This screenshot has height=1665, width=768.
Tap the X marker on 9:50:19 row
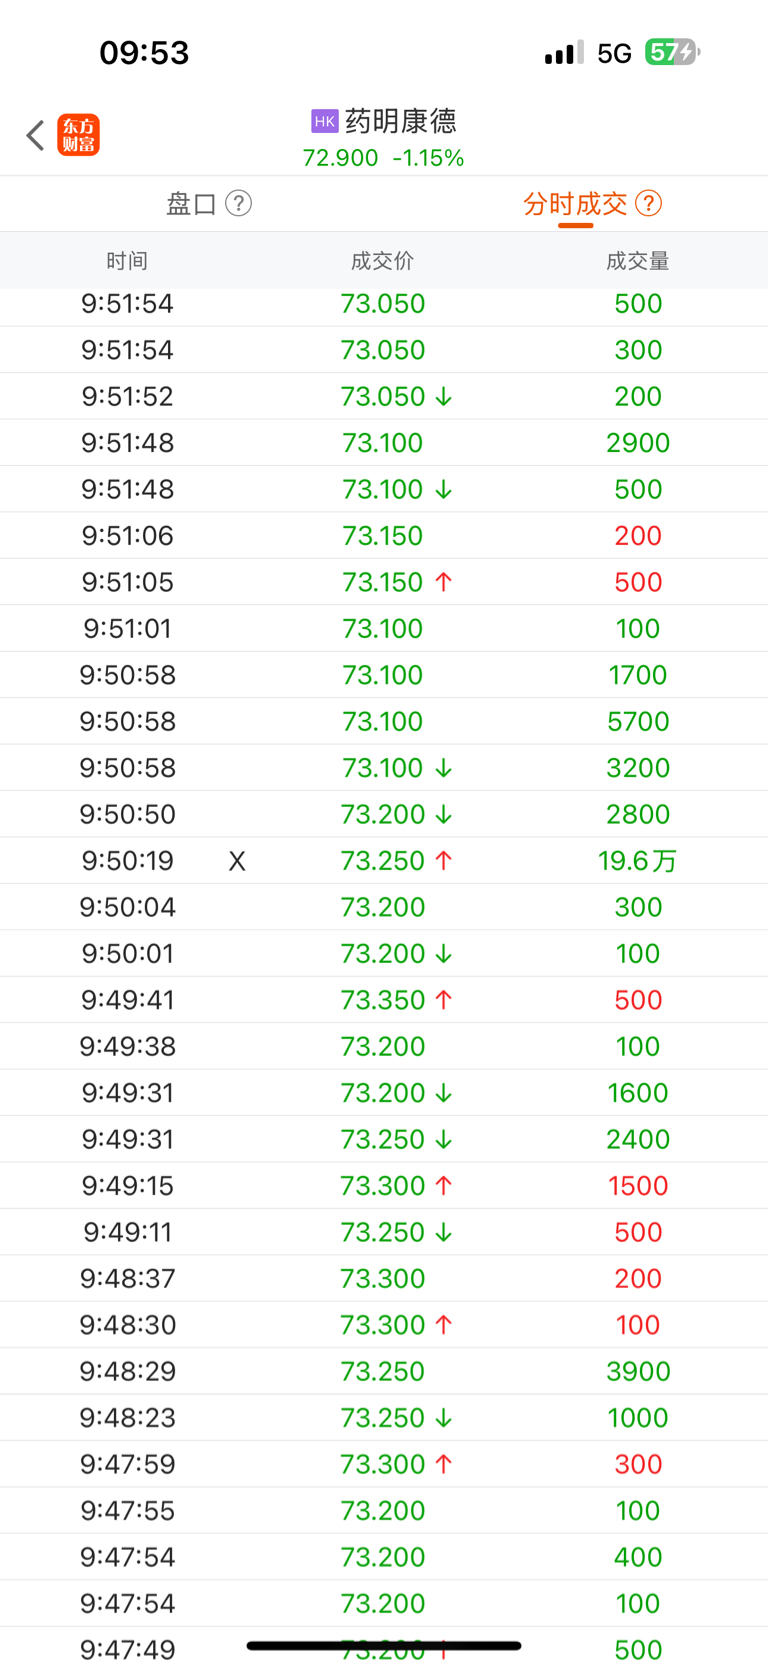[237, 861]
